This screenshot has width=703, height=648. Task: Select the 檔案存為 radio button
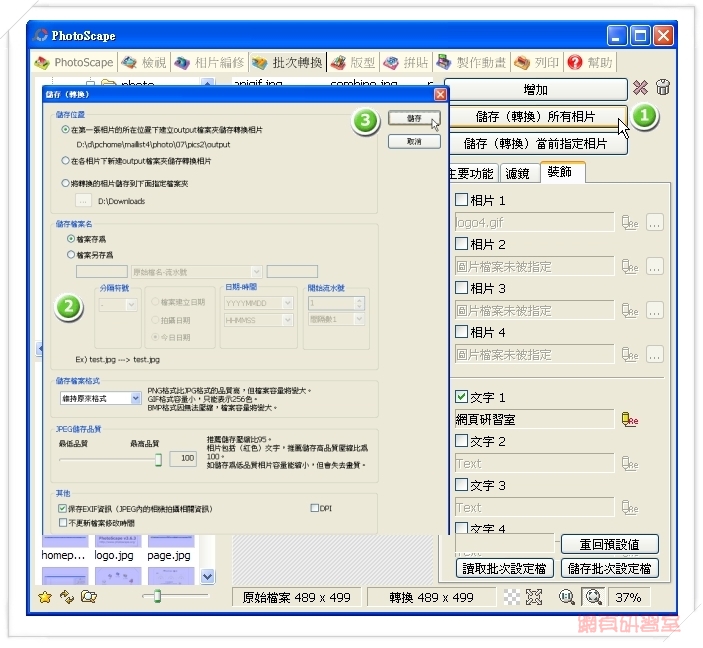pyautogui.click(x=71, y=239)
